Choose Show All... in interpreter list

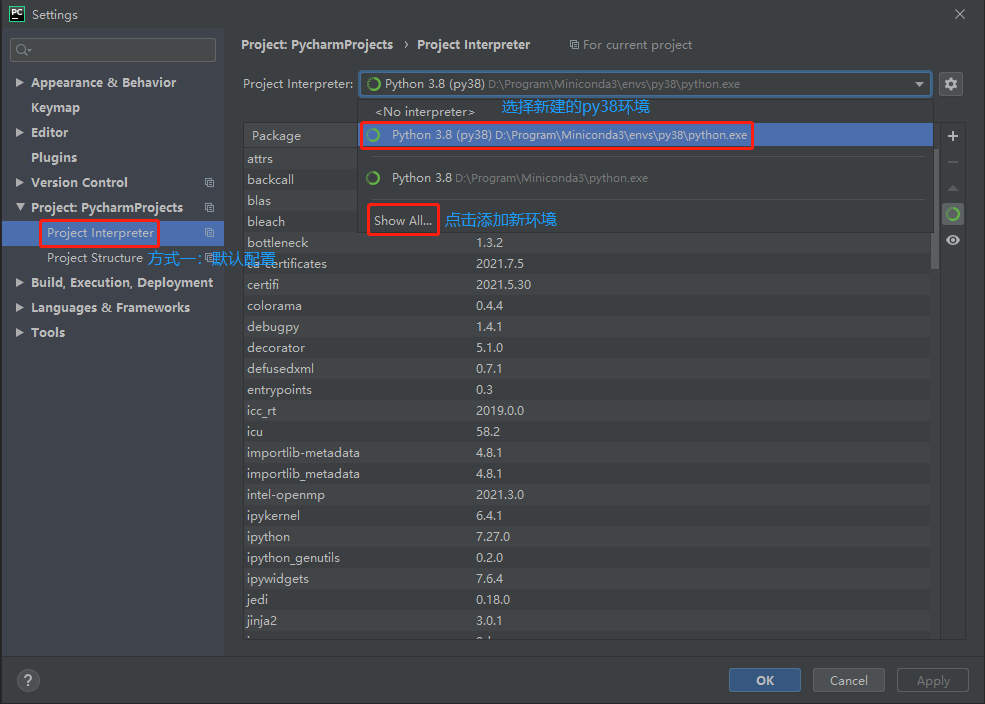click(x=403, y=220)
